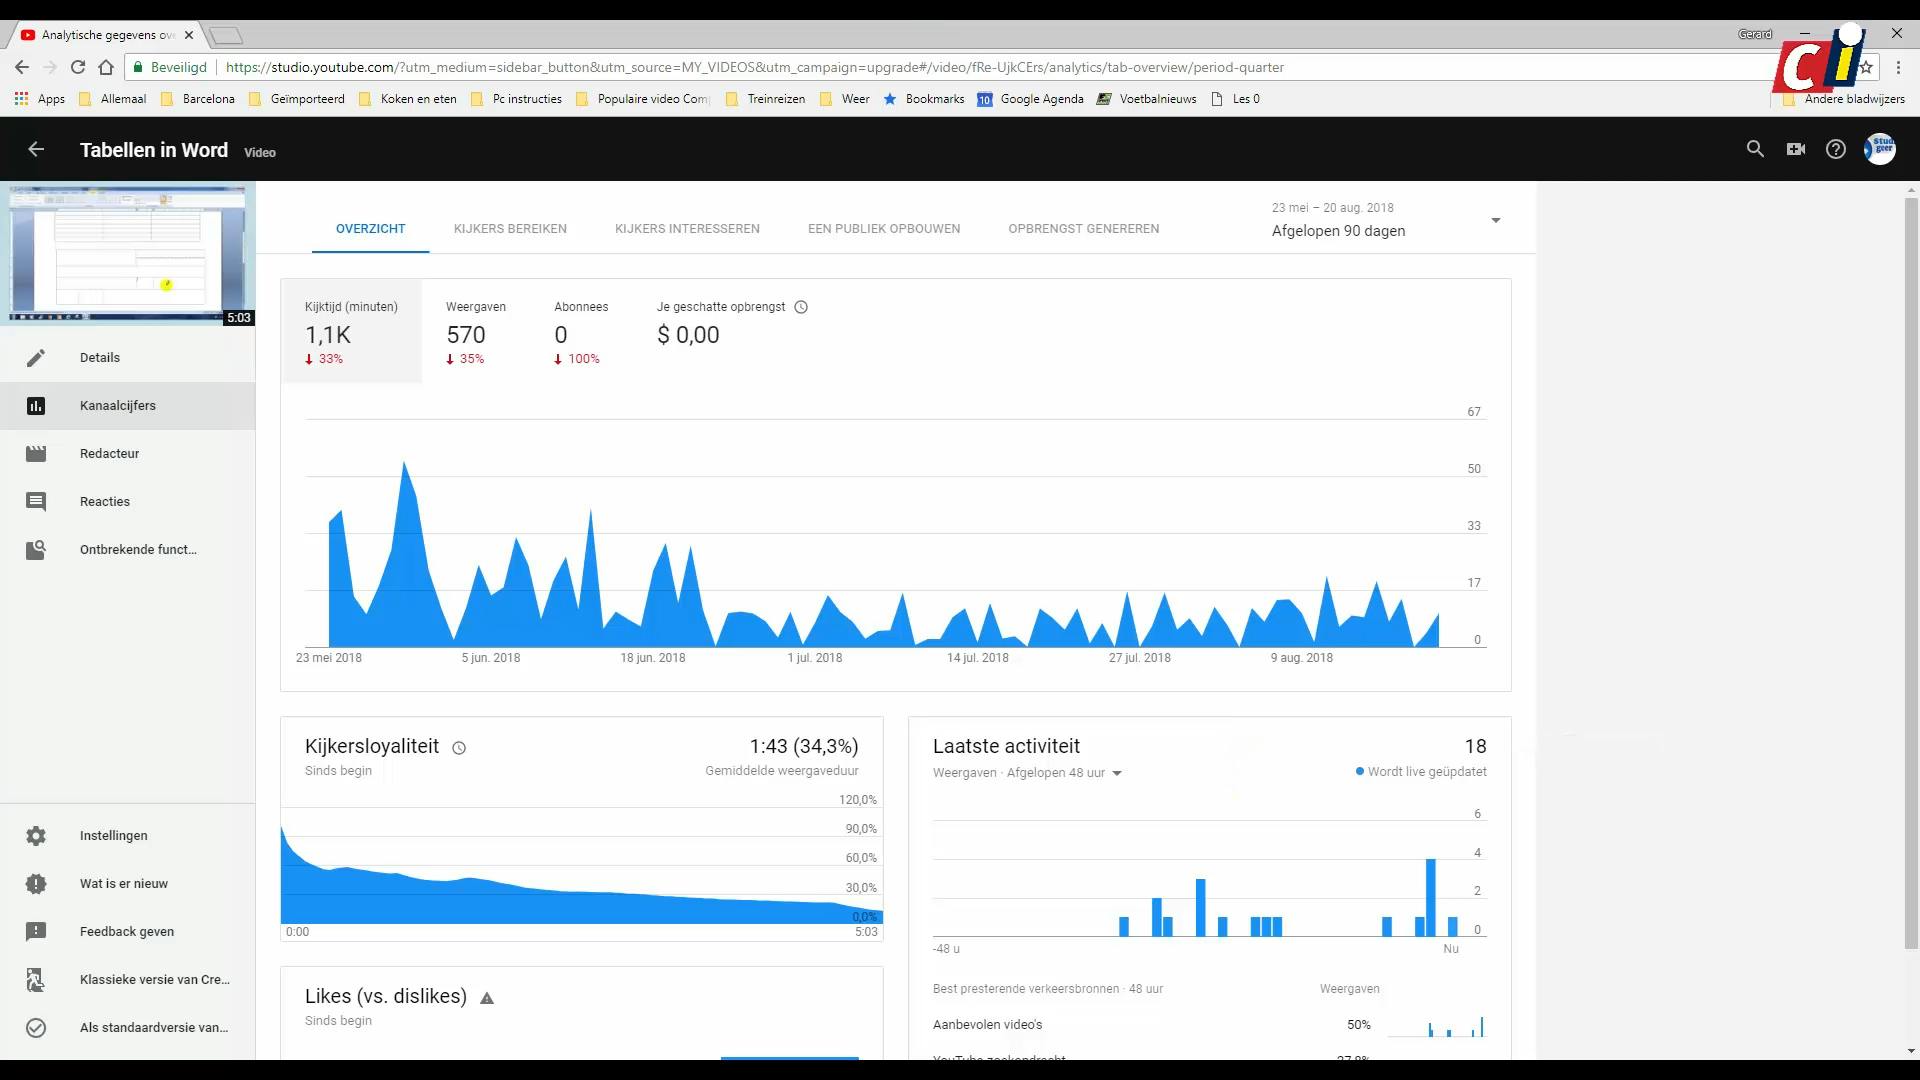Click the page vertical scrollbar
The height and width of the screenshot is (1080, 1920).
[x=1912, y=570]
